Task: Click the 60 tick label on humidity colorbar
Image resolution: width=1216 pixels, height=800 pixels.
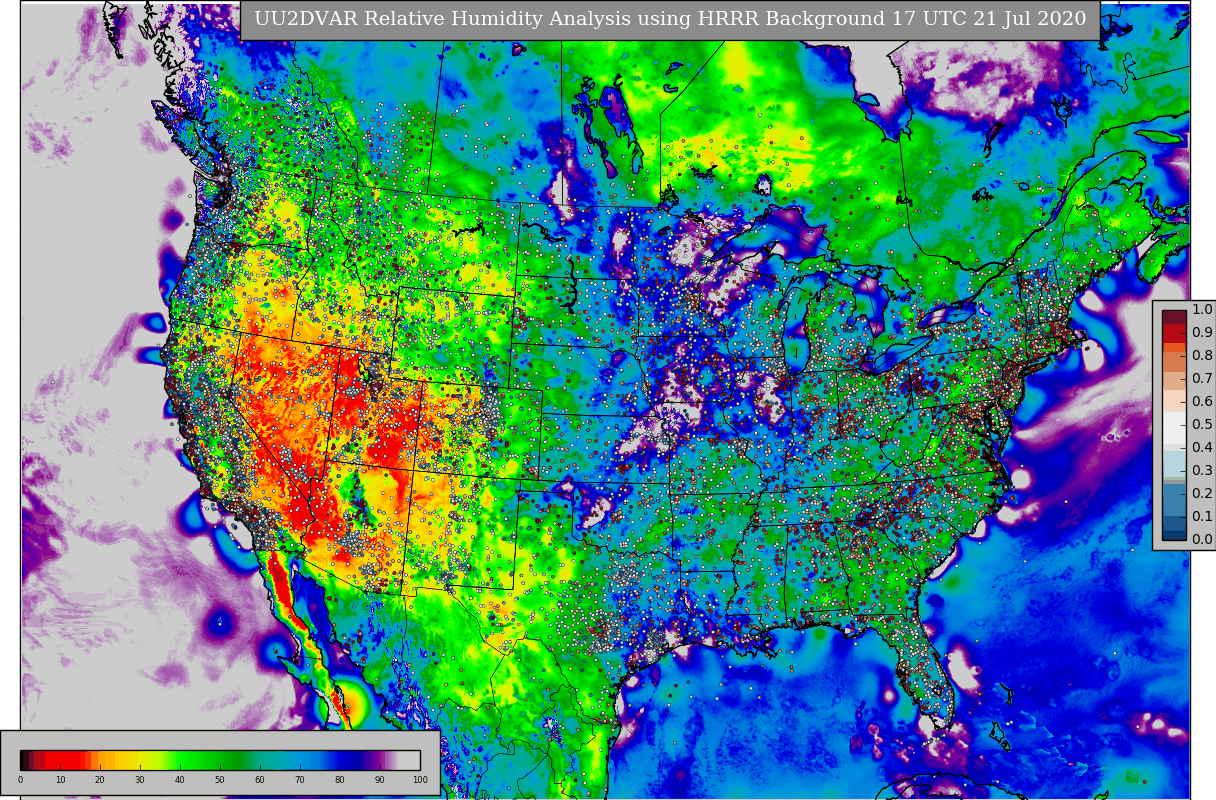Action: pos(260,780)
